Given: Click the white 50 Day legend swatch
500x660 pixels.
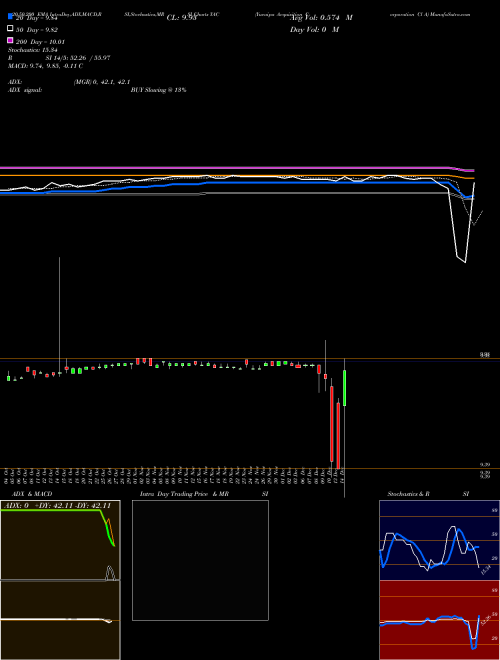Looking at the screenshot, I should (x=10, y=29).
